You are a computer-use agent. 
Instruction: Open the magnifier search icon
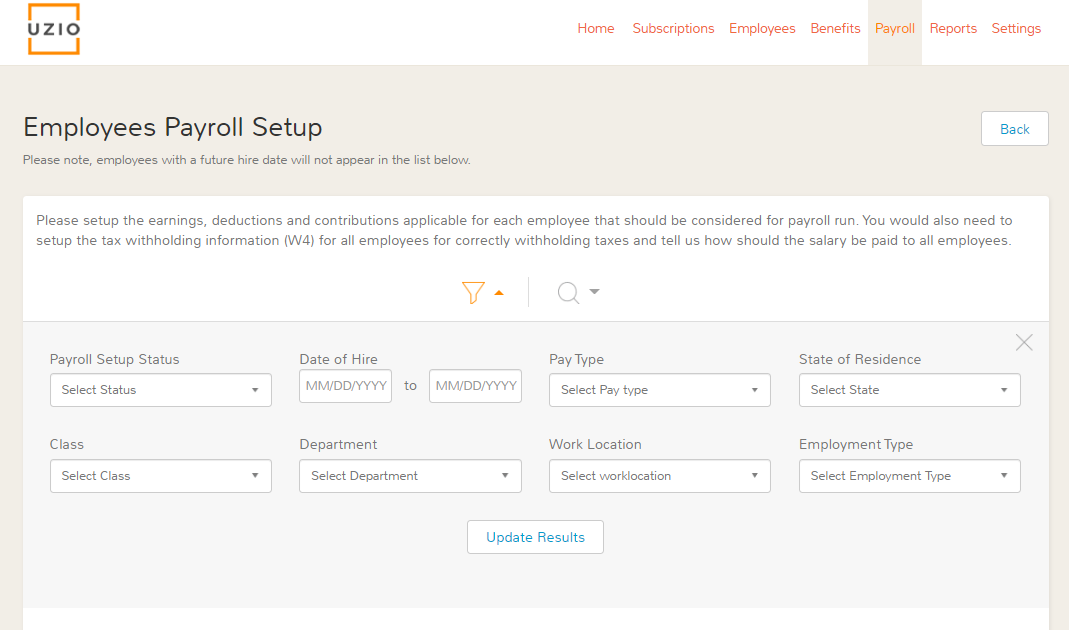pos(569,292)
